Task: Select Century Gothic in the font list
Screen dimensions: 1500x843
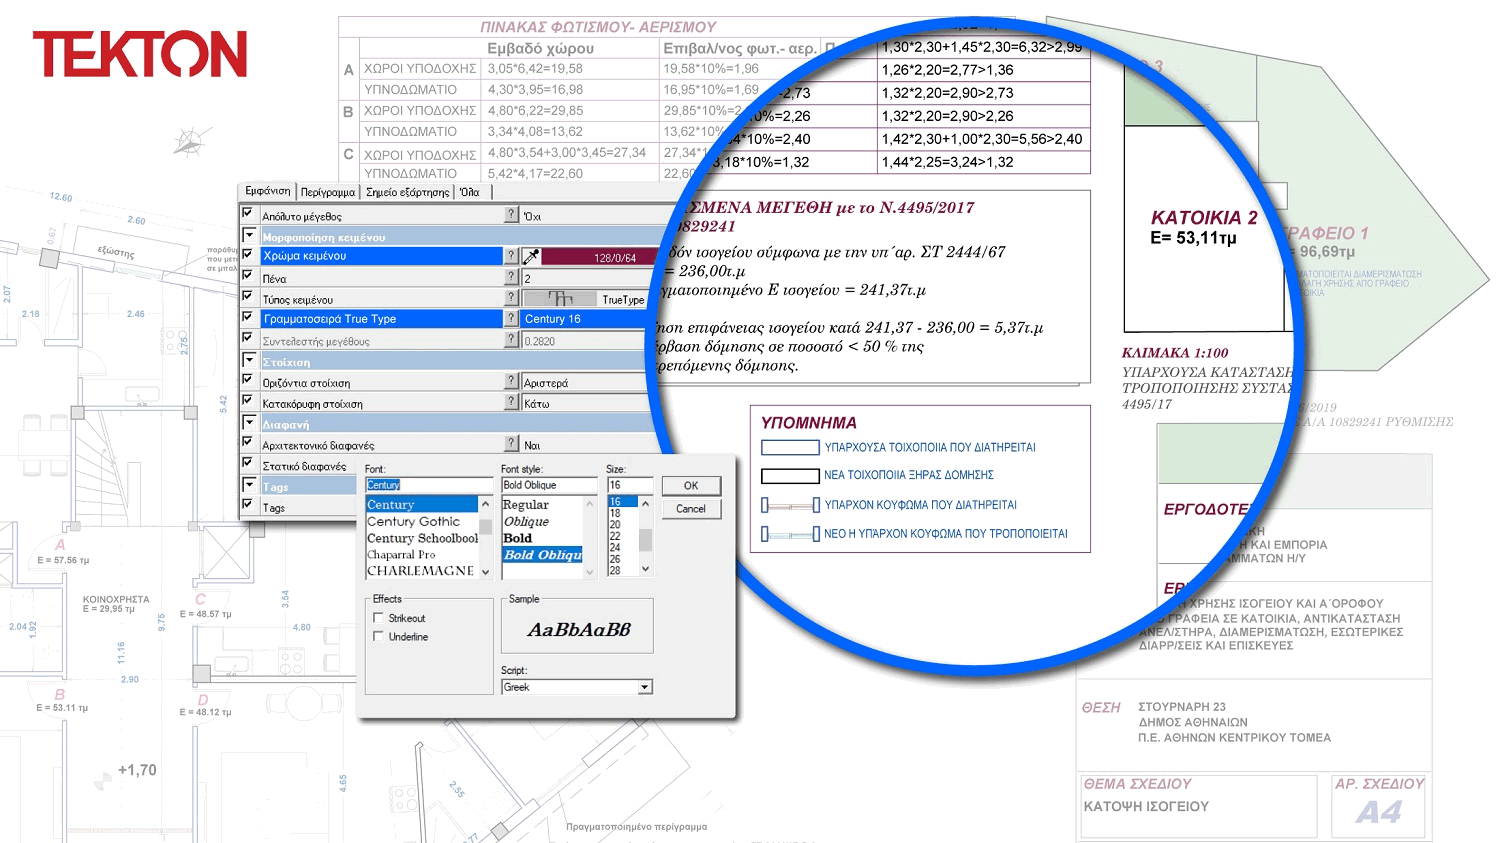Action: click(x=414, y=522)
